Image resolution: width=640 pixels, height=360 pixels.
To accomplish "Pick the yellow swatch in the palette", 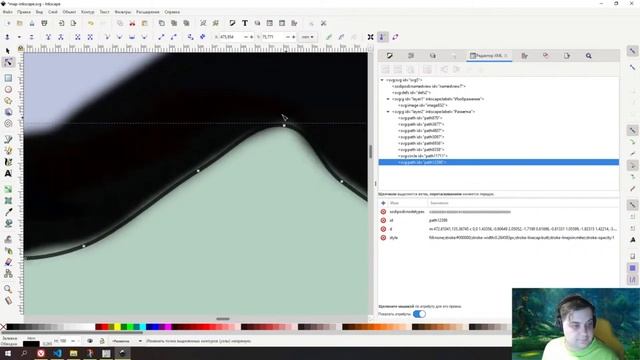I will click(117, 327).
